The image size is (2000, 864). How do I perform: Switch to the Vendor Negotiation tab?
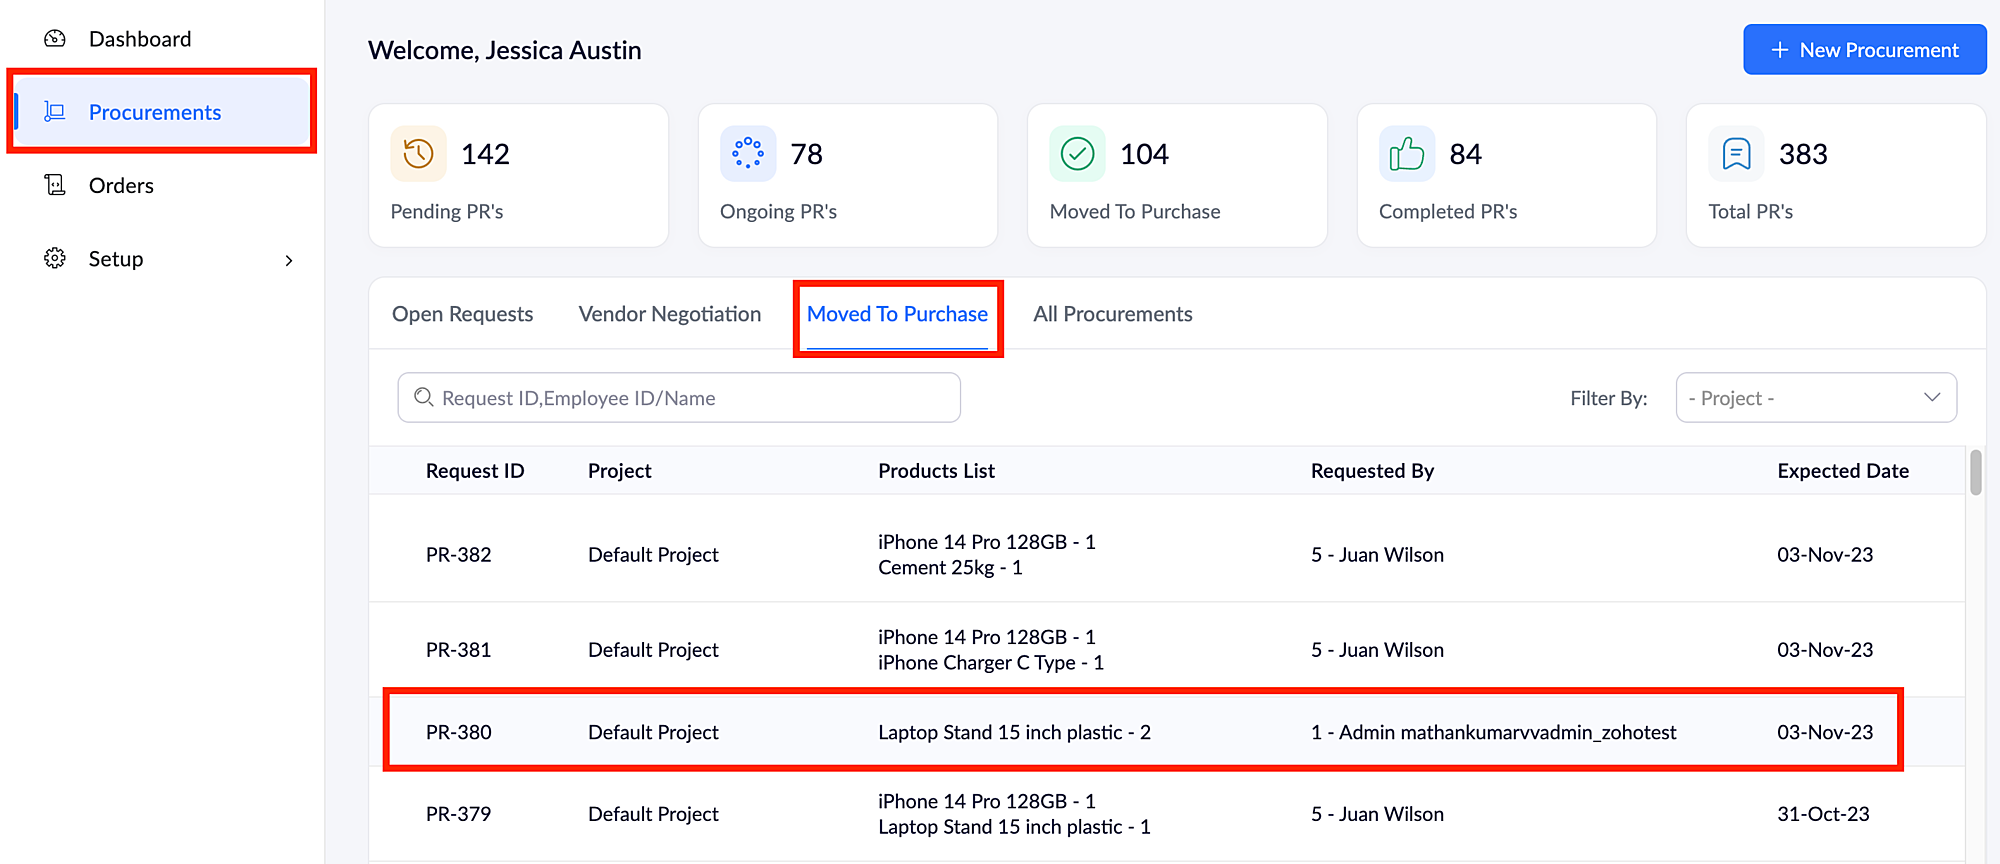point(669,314)
